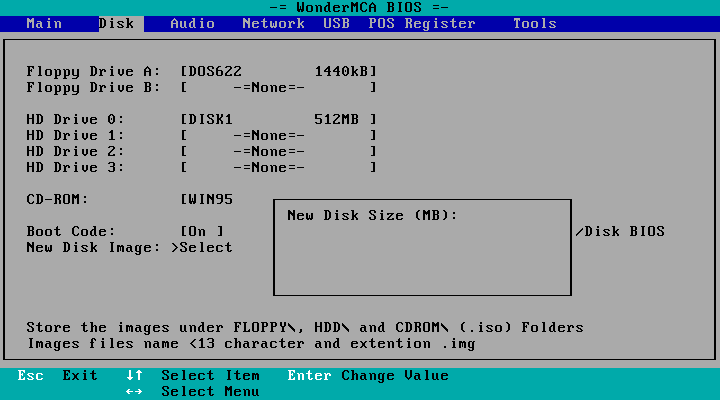Toggle the Boot Code On setting
Image resolution: width=720 pixels, height=400 pixels.
202,231
